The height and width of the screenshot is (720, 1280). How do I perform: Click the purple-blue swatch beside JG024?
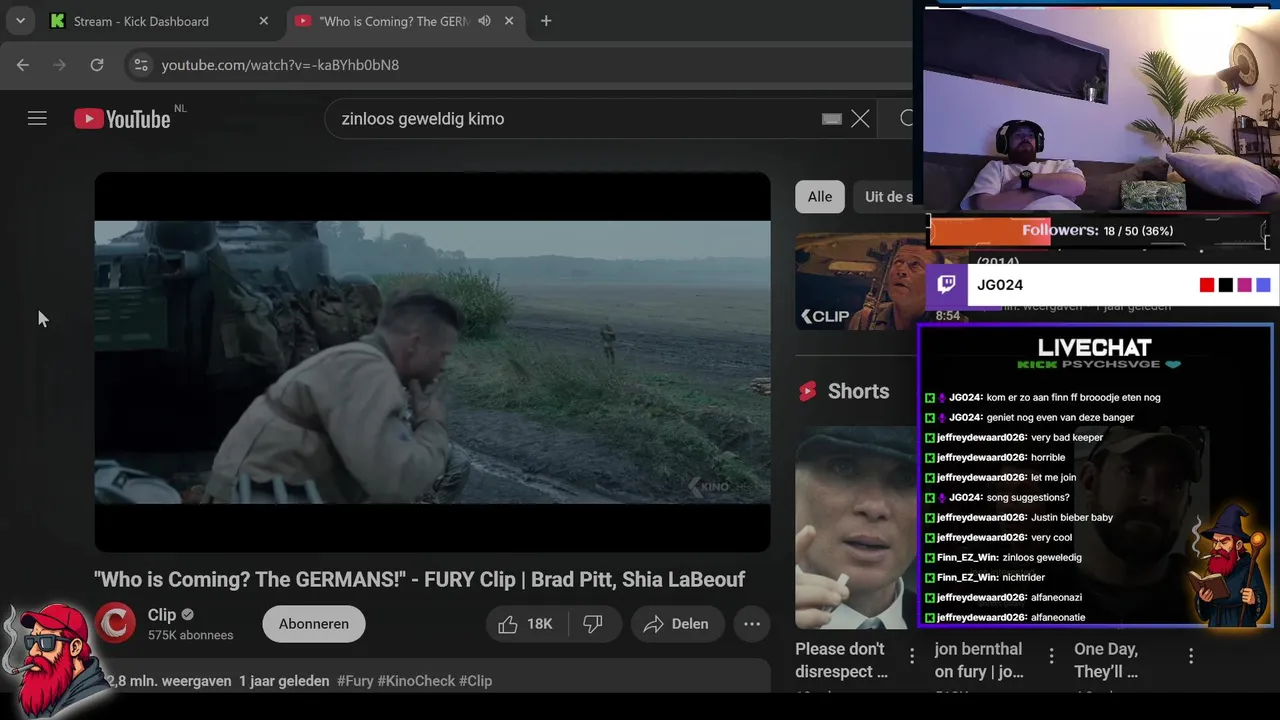(1263, 285)
